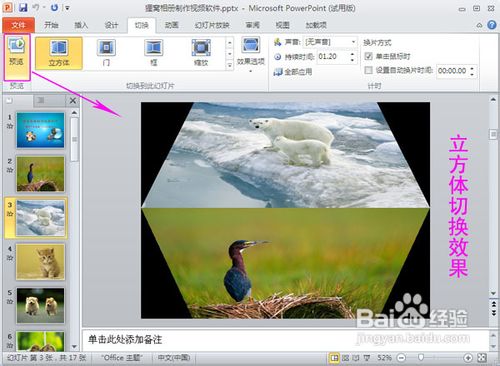
Task: Click the 预览 (Preview) transition button
Action: pyautogui.click(x=17, y=57)
